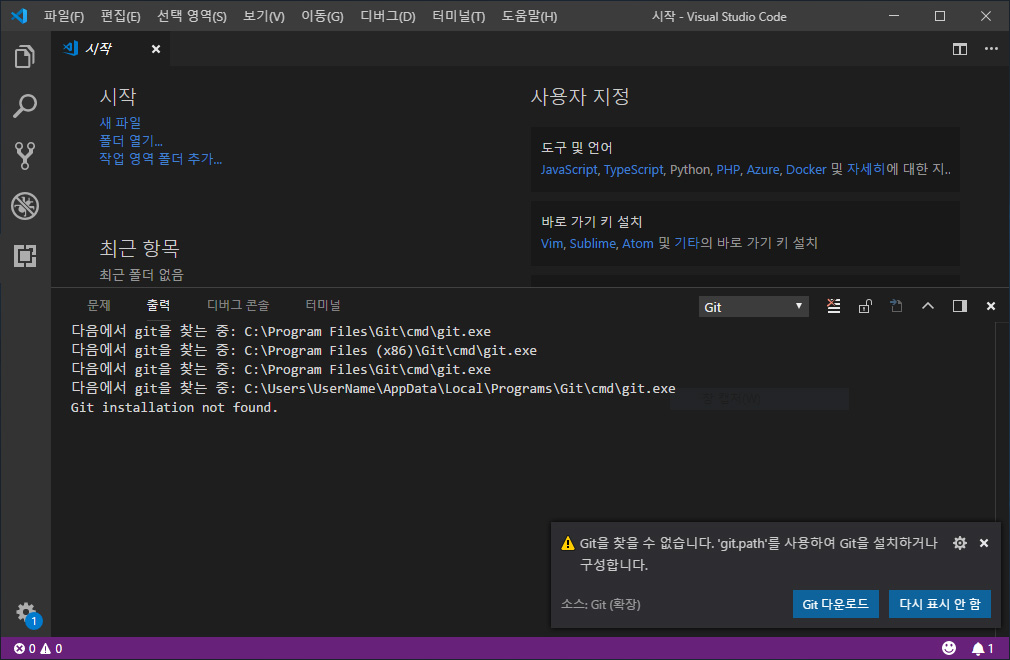Screen dimensions: 1010x660
Task: Maximize the panel with the chevron up
Action: 928,306
